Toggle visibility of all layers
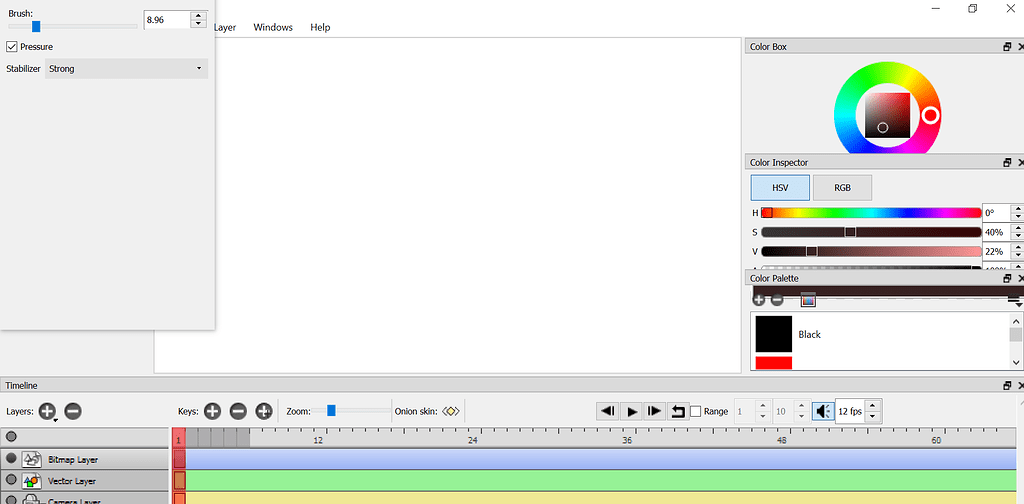Screen dimensions: 1024x504 coord(11,437)
